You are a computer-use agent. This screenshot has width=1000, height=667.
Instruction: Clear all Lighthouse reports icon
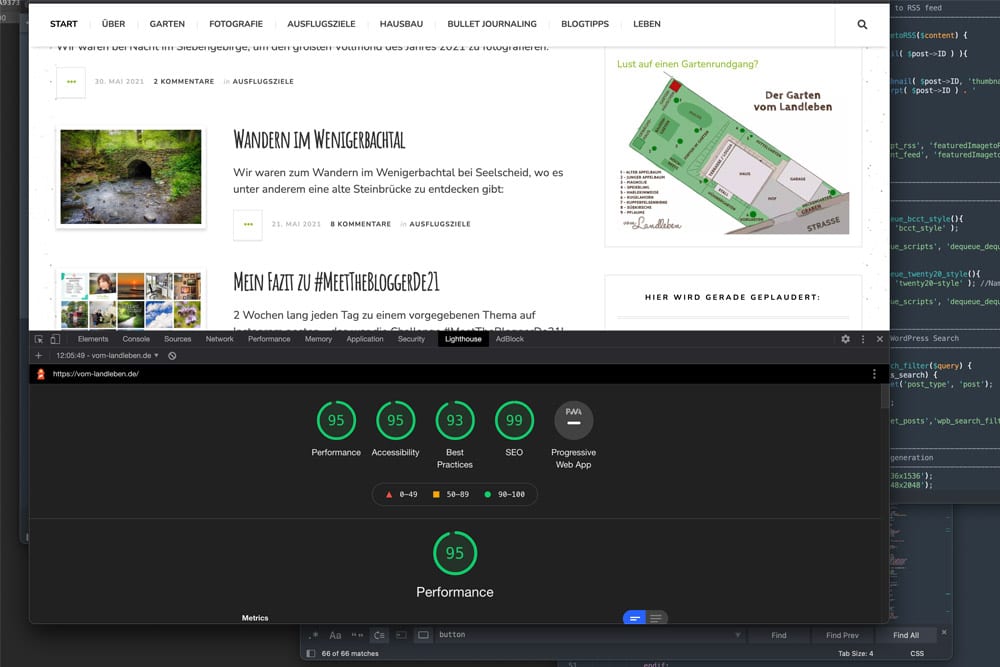click(172, 355)
